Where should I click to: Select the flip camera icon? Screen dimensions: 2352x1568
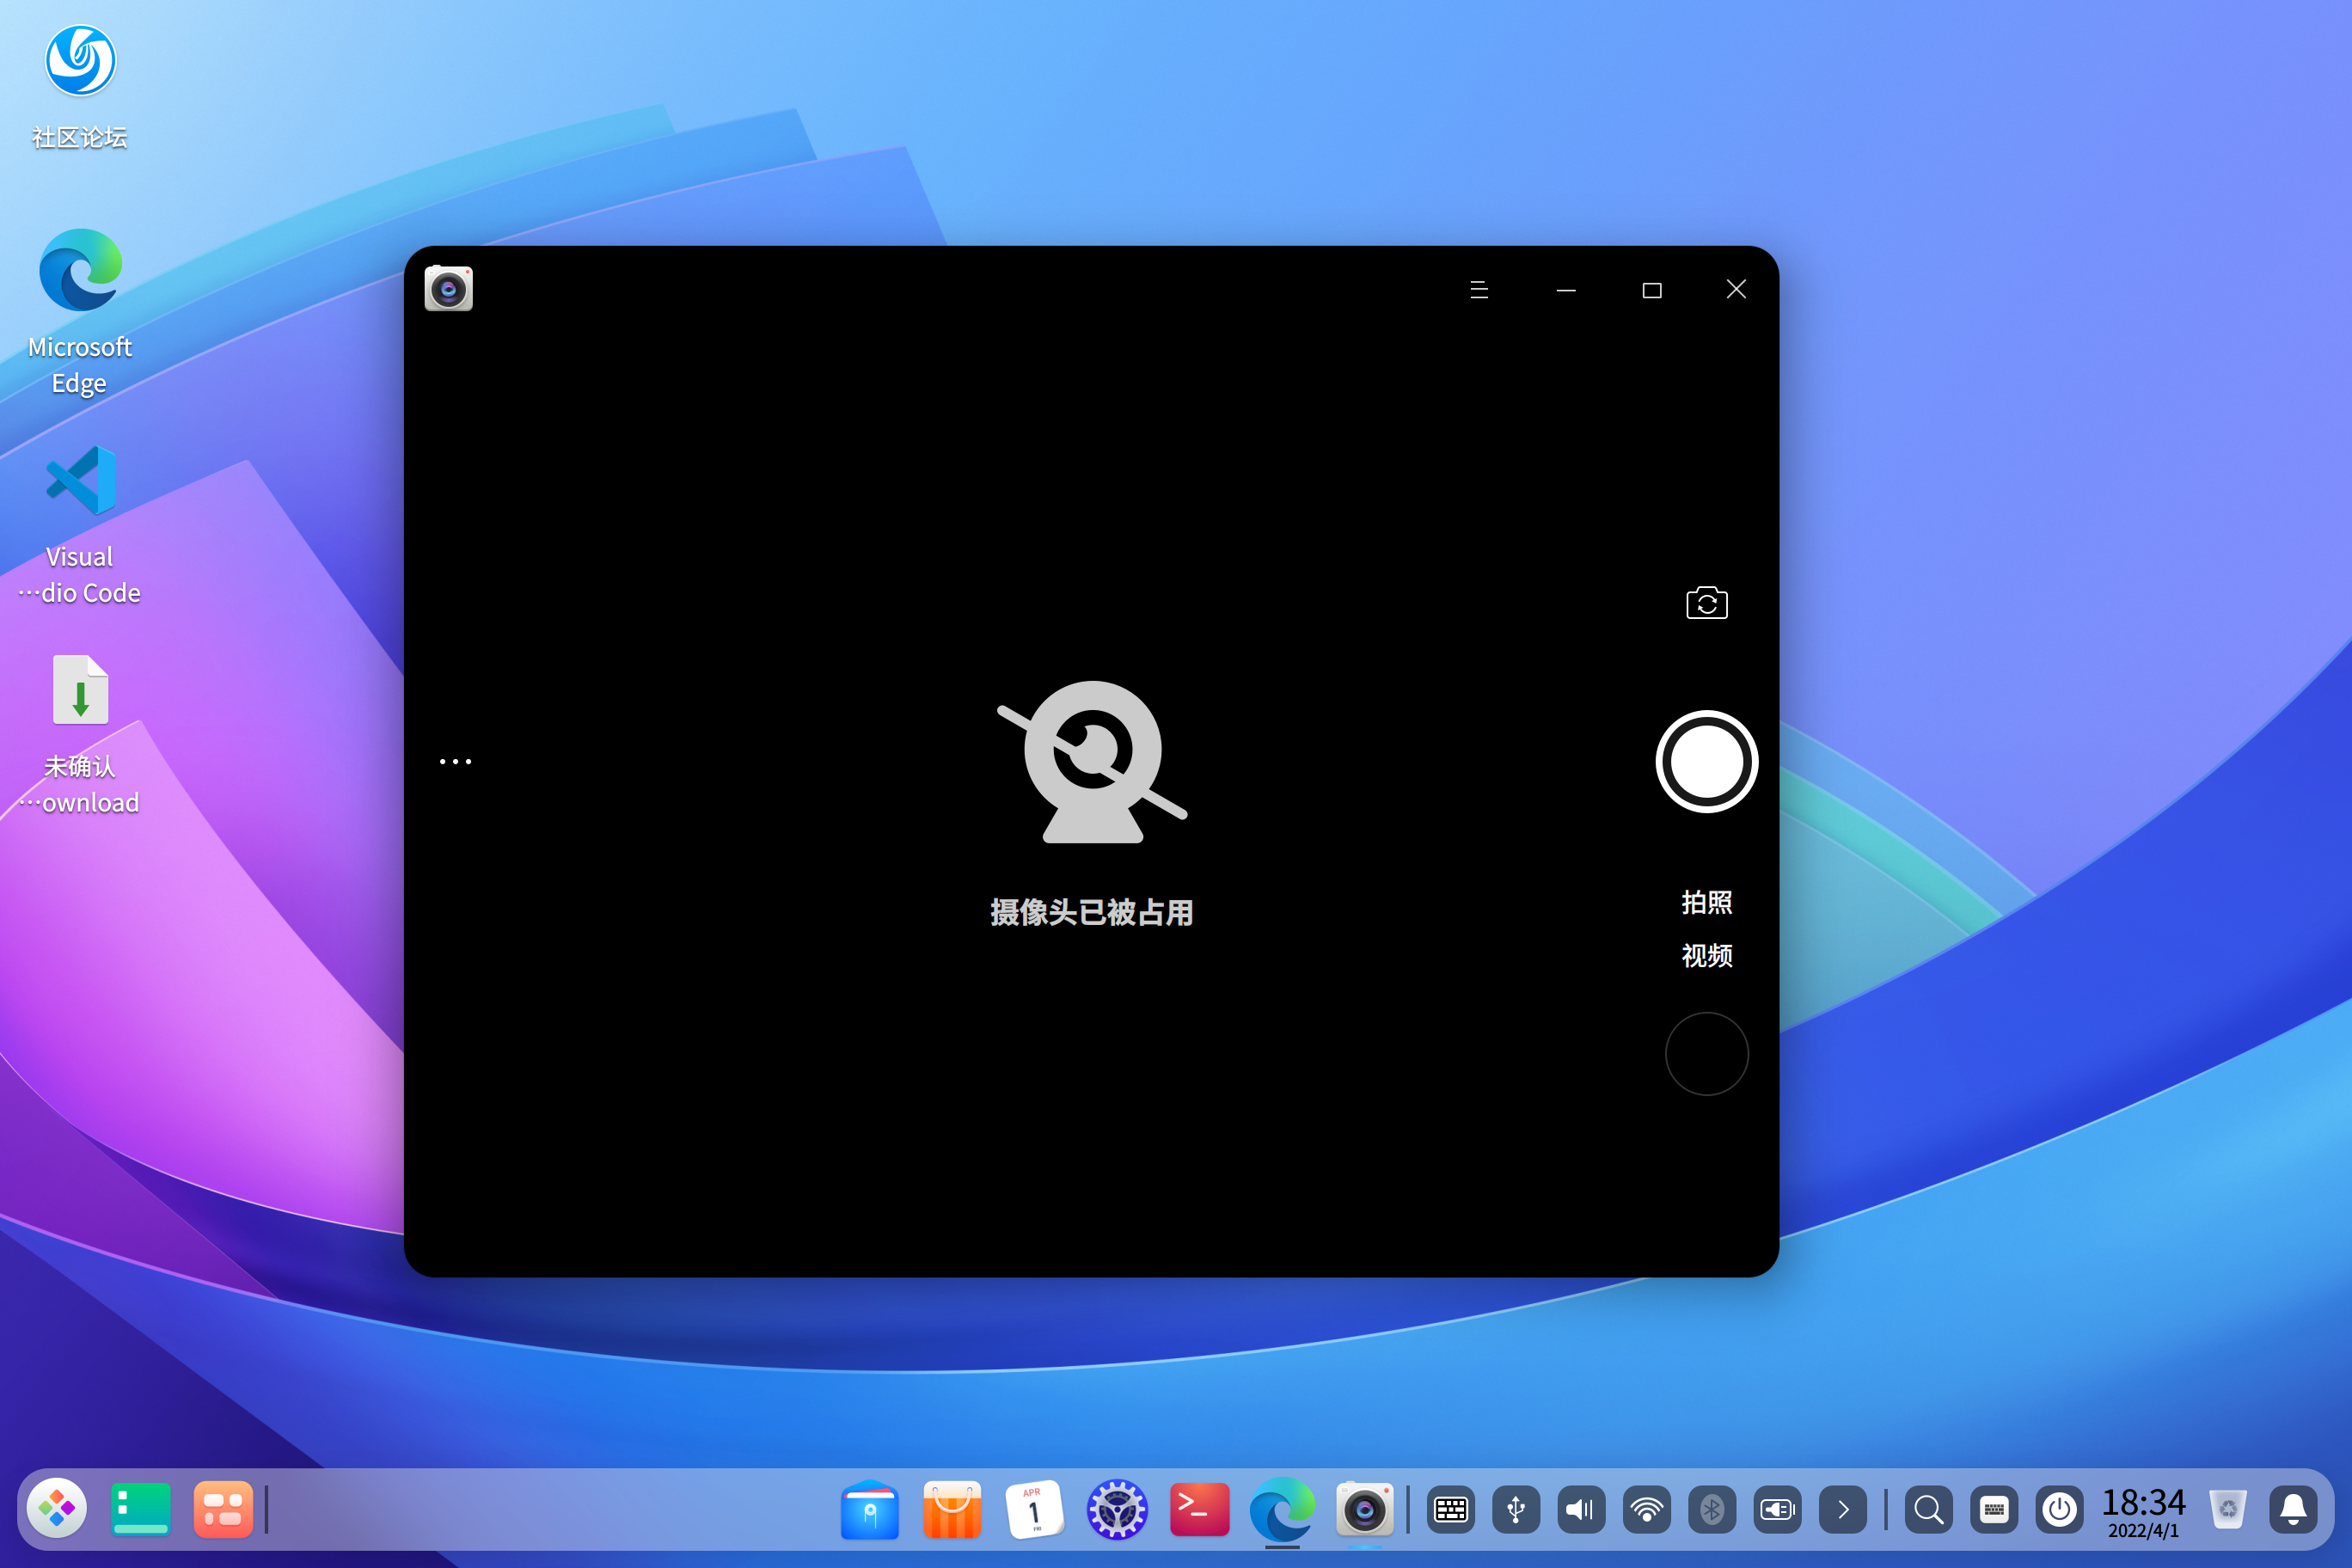(1706, 602)
